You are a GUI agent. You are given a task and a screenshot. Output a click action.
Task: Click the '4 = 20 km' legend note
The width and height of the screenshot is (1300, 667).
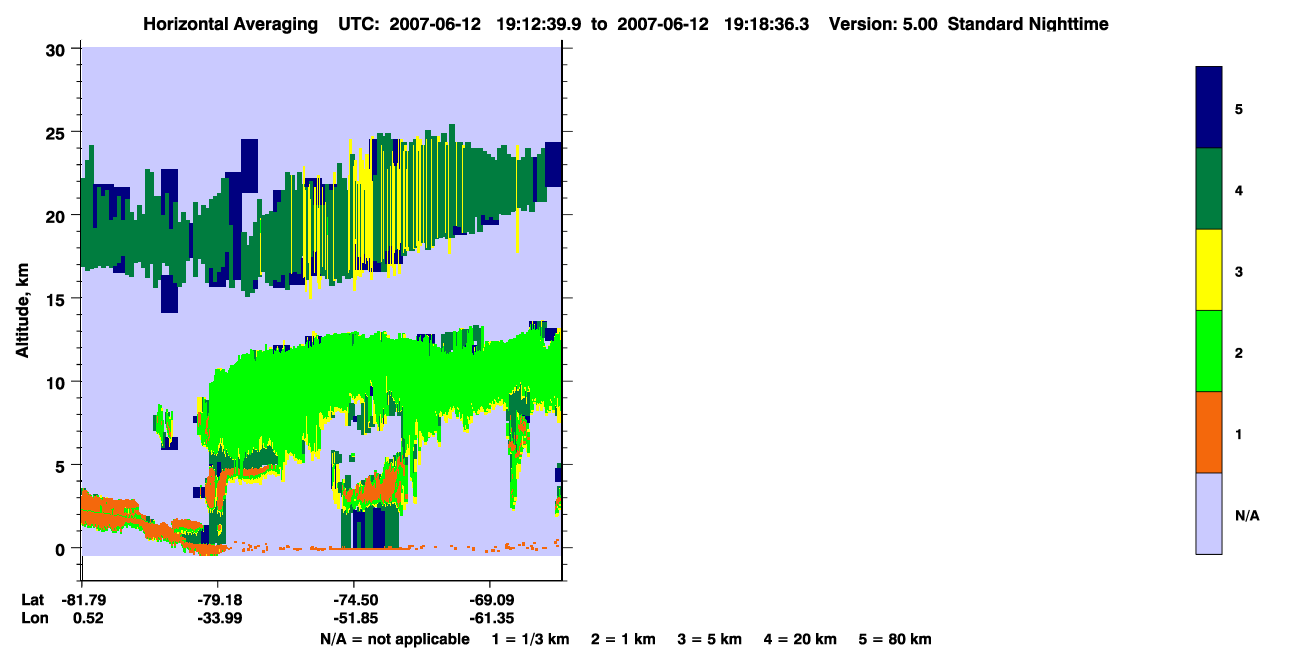tap(802, 639)
